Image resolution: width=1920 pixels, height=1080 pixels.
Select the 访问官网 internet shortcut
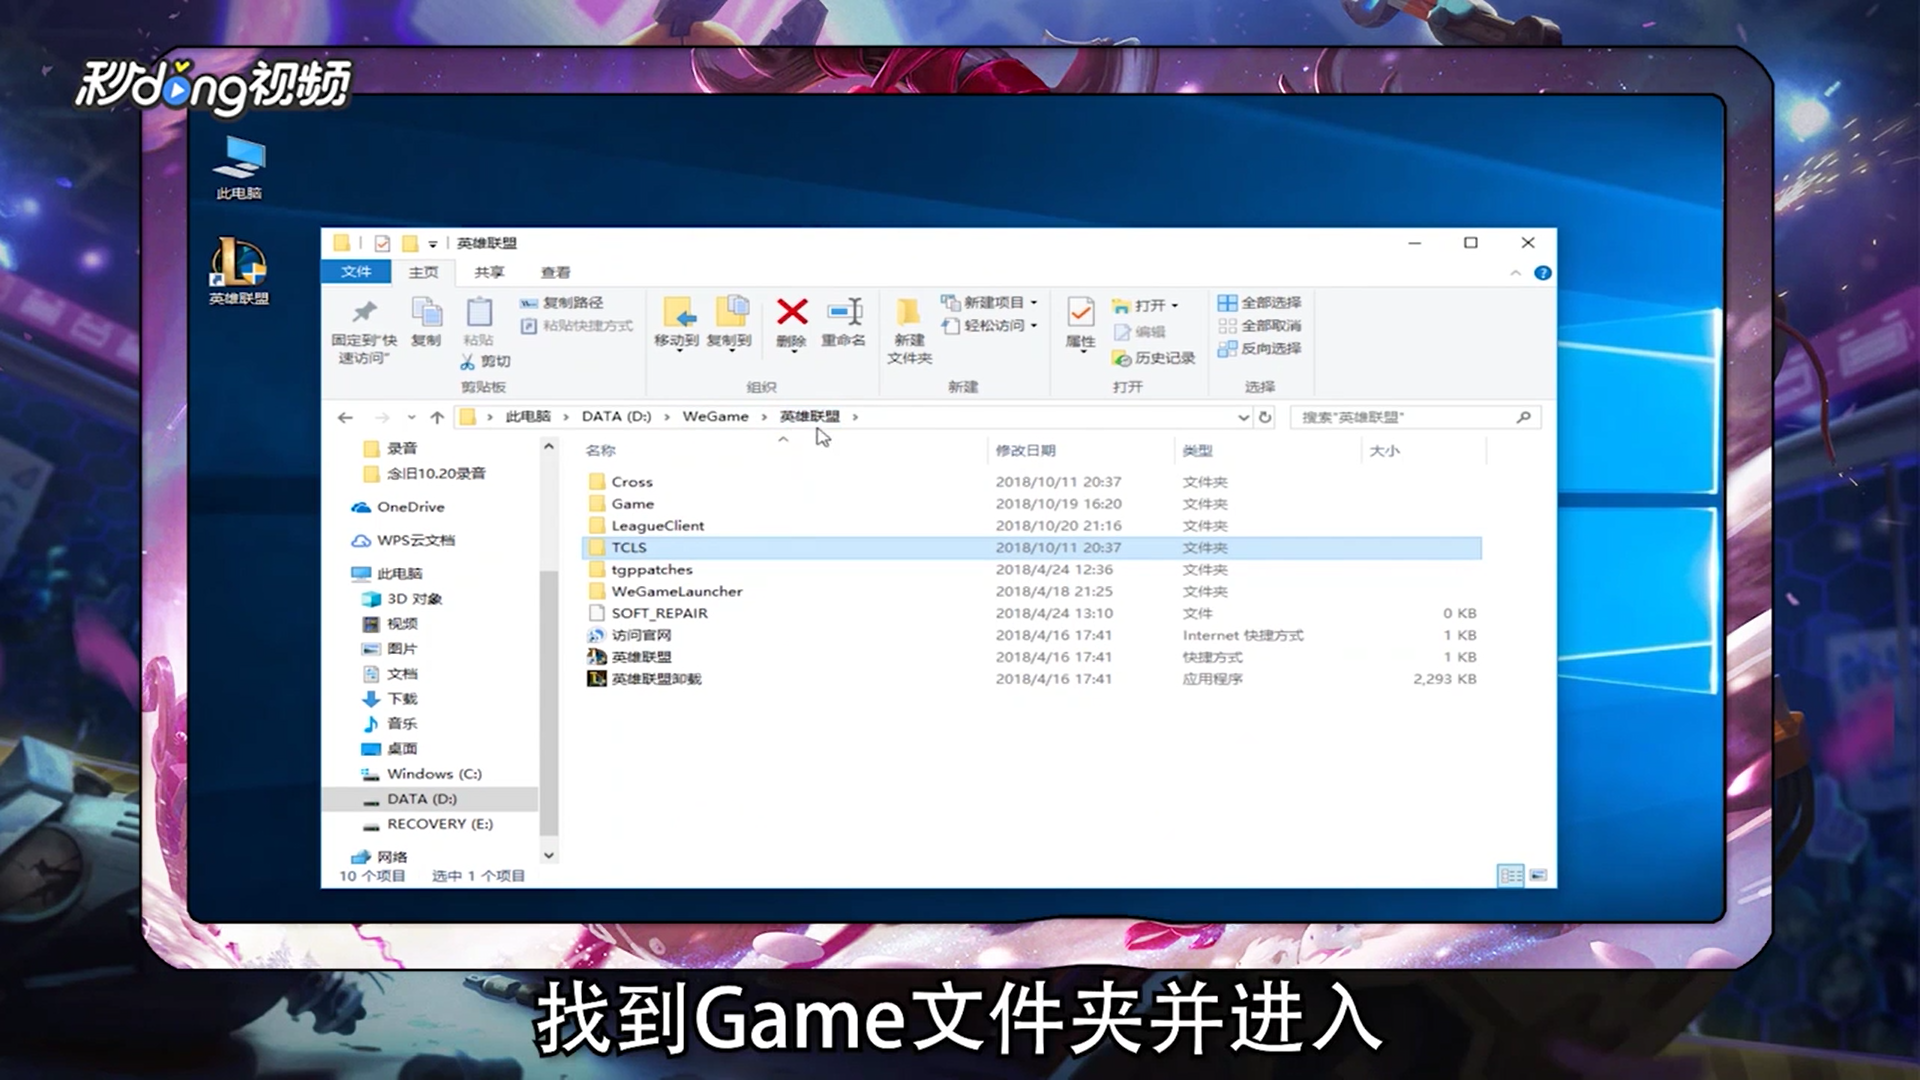(x=1031, y=636)
